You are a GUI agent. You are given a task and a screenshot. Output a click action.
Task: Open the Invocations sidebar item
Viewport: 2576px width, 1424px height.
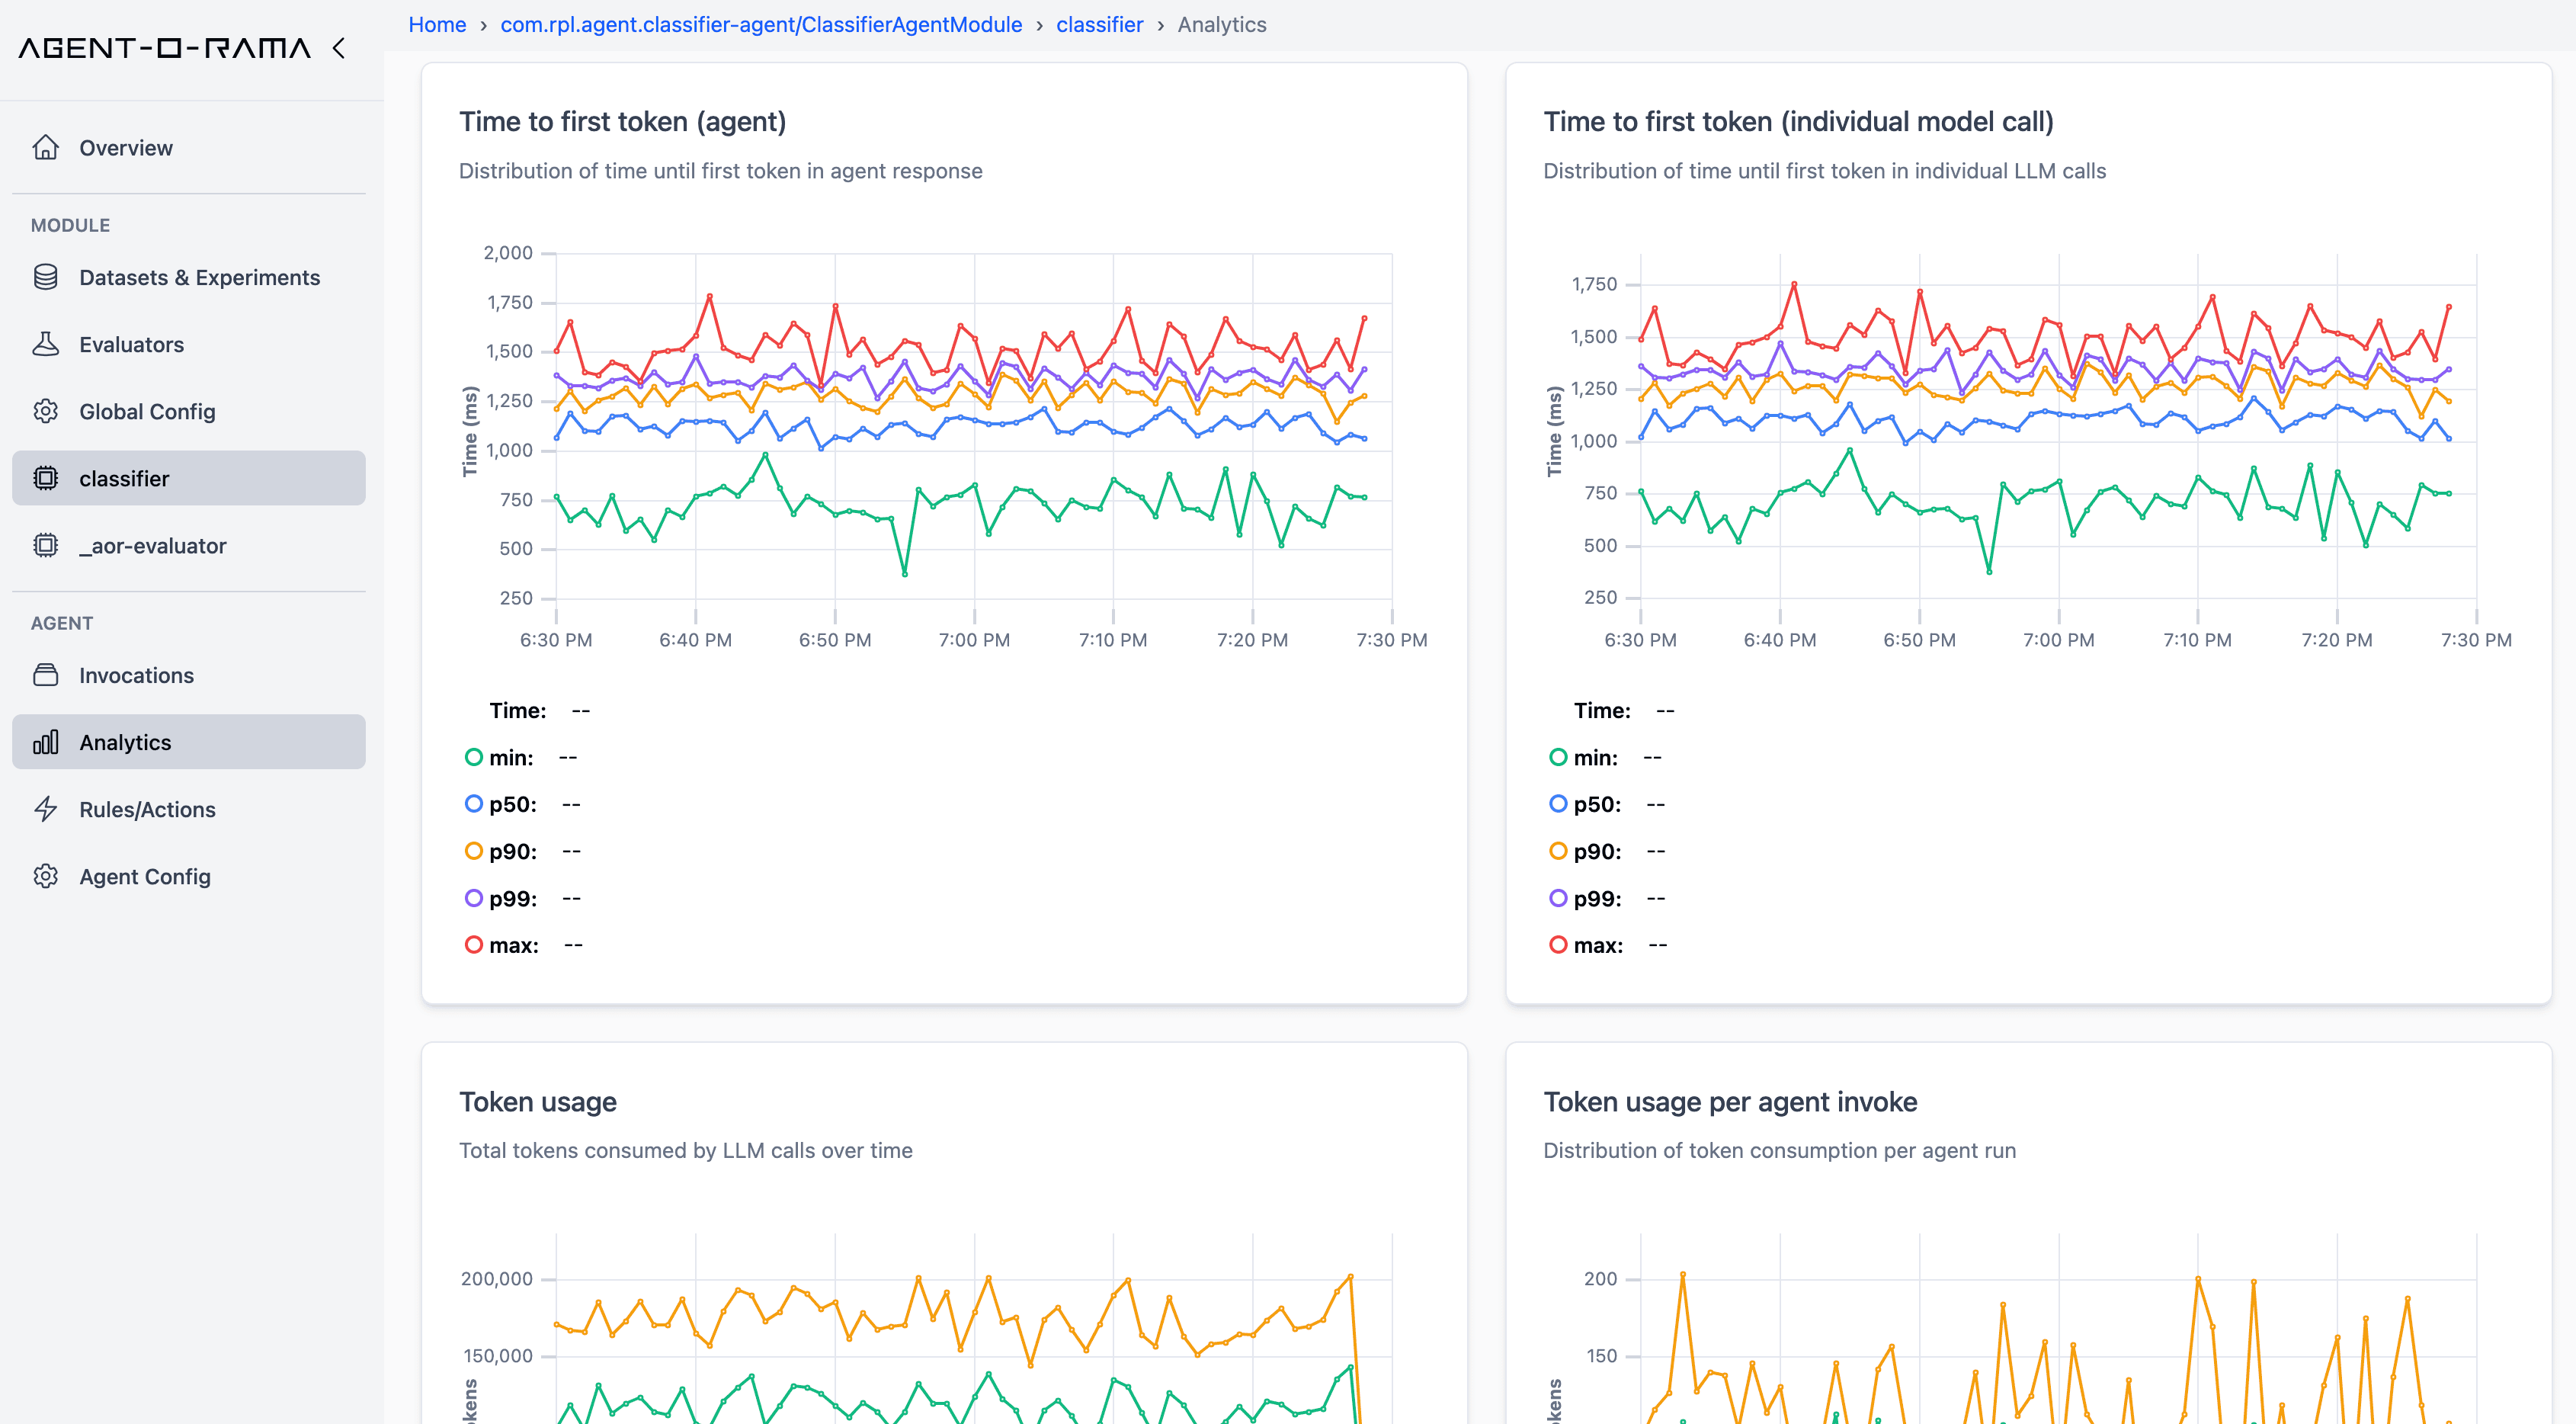pyautogui.click(x=136, y=675)
